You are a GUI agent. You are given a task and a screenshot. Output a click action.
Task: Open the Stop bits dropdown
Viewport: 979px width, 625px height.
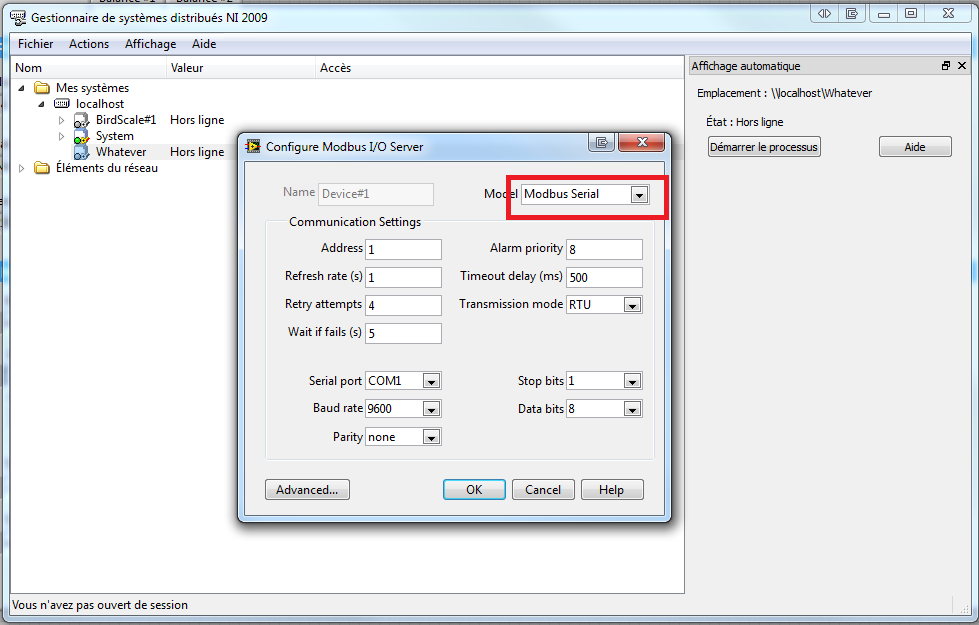point(632,381)
